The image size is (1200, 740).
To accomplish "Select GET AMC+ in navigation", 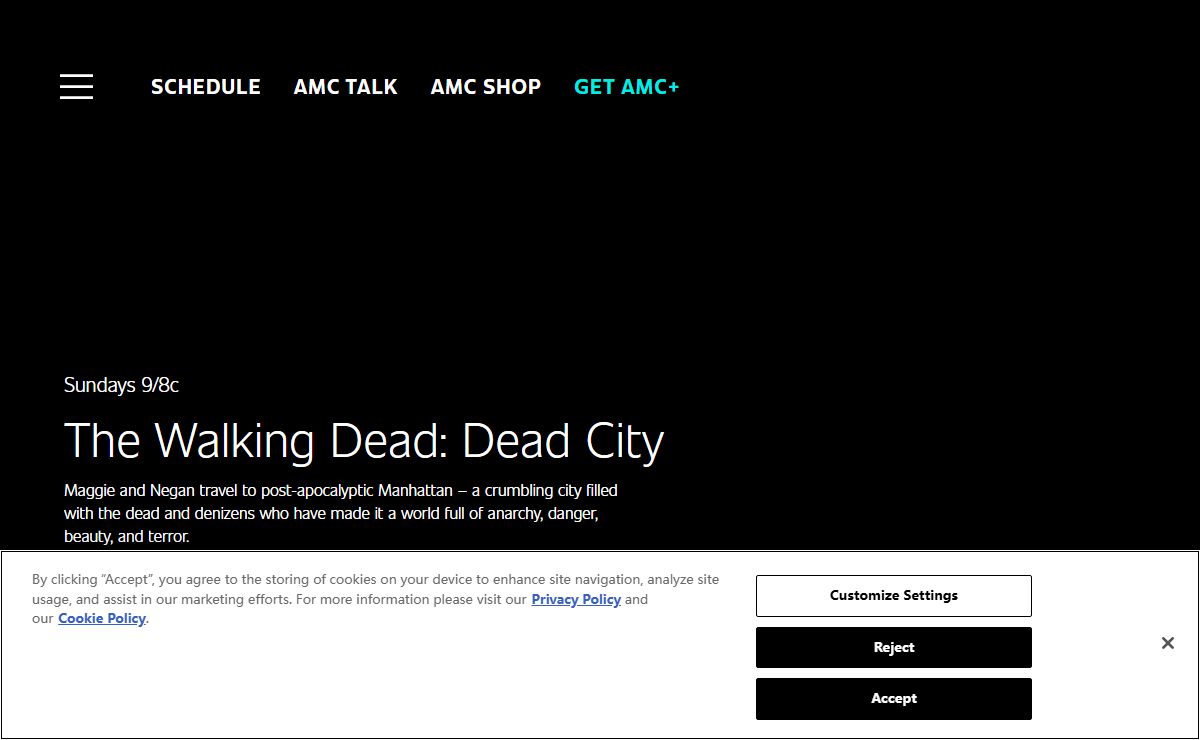I will (x=627, y=87).
